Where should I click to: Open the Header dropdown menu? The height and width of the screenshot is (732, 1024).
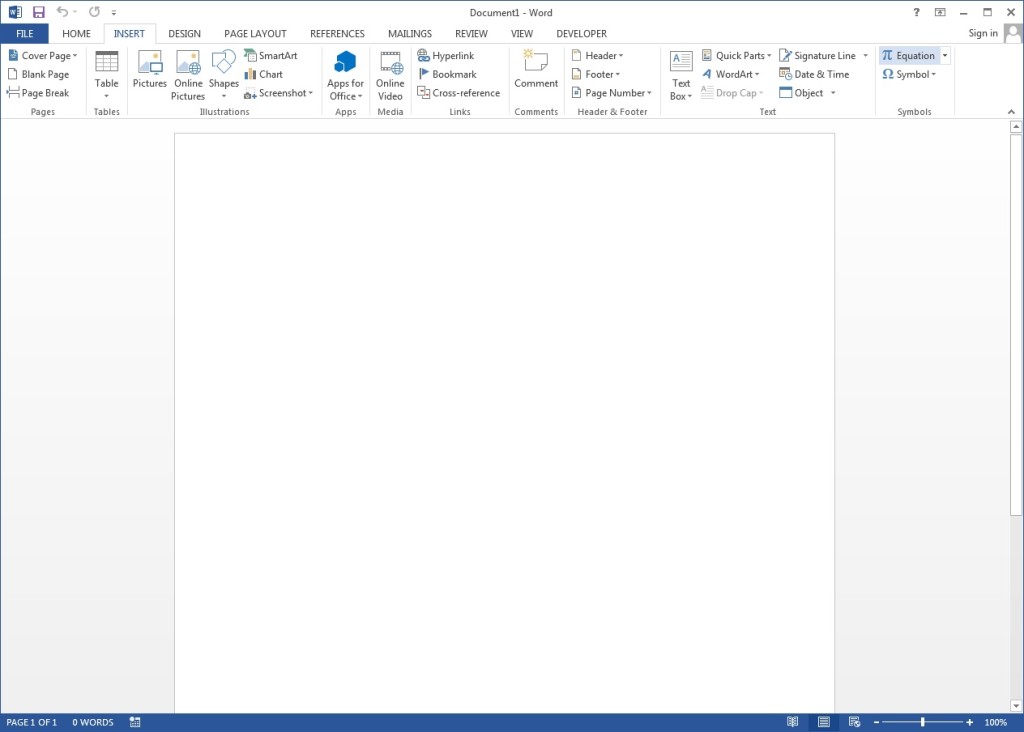point(598,55)
